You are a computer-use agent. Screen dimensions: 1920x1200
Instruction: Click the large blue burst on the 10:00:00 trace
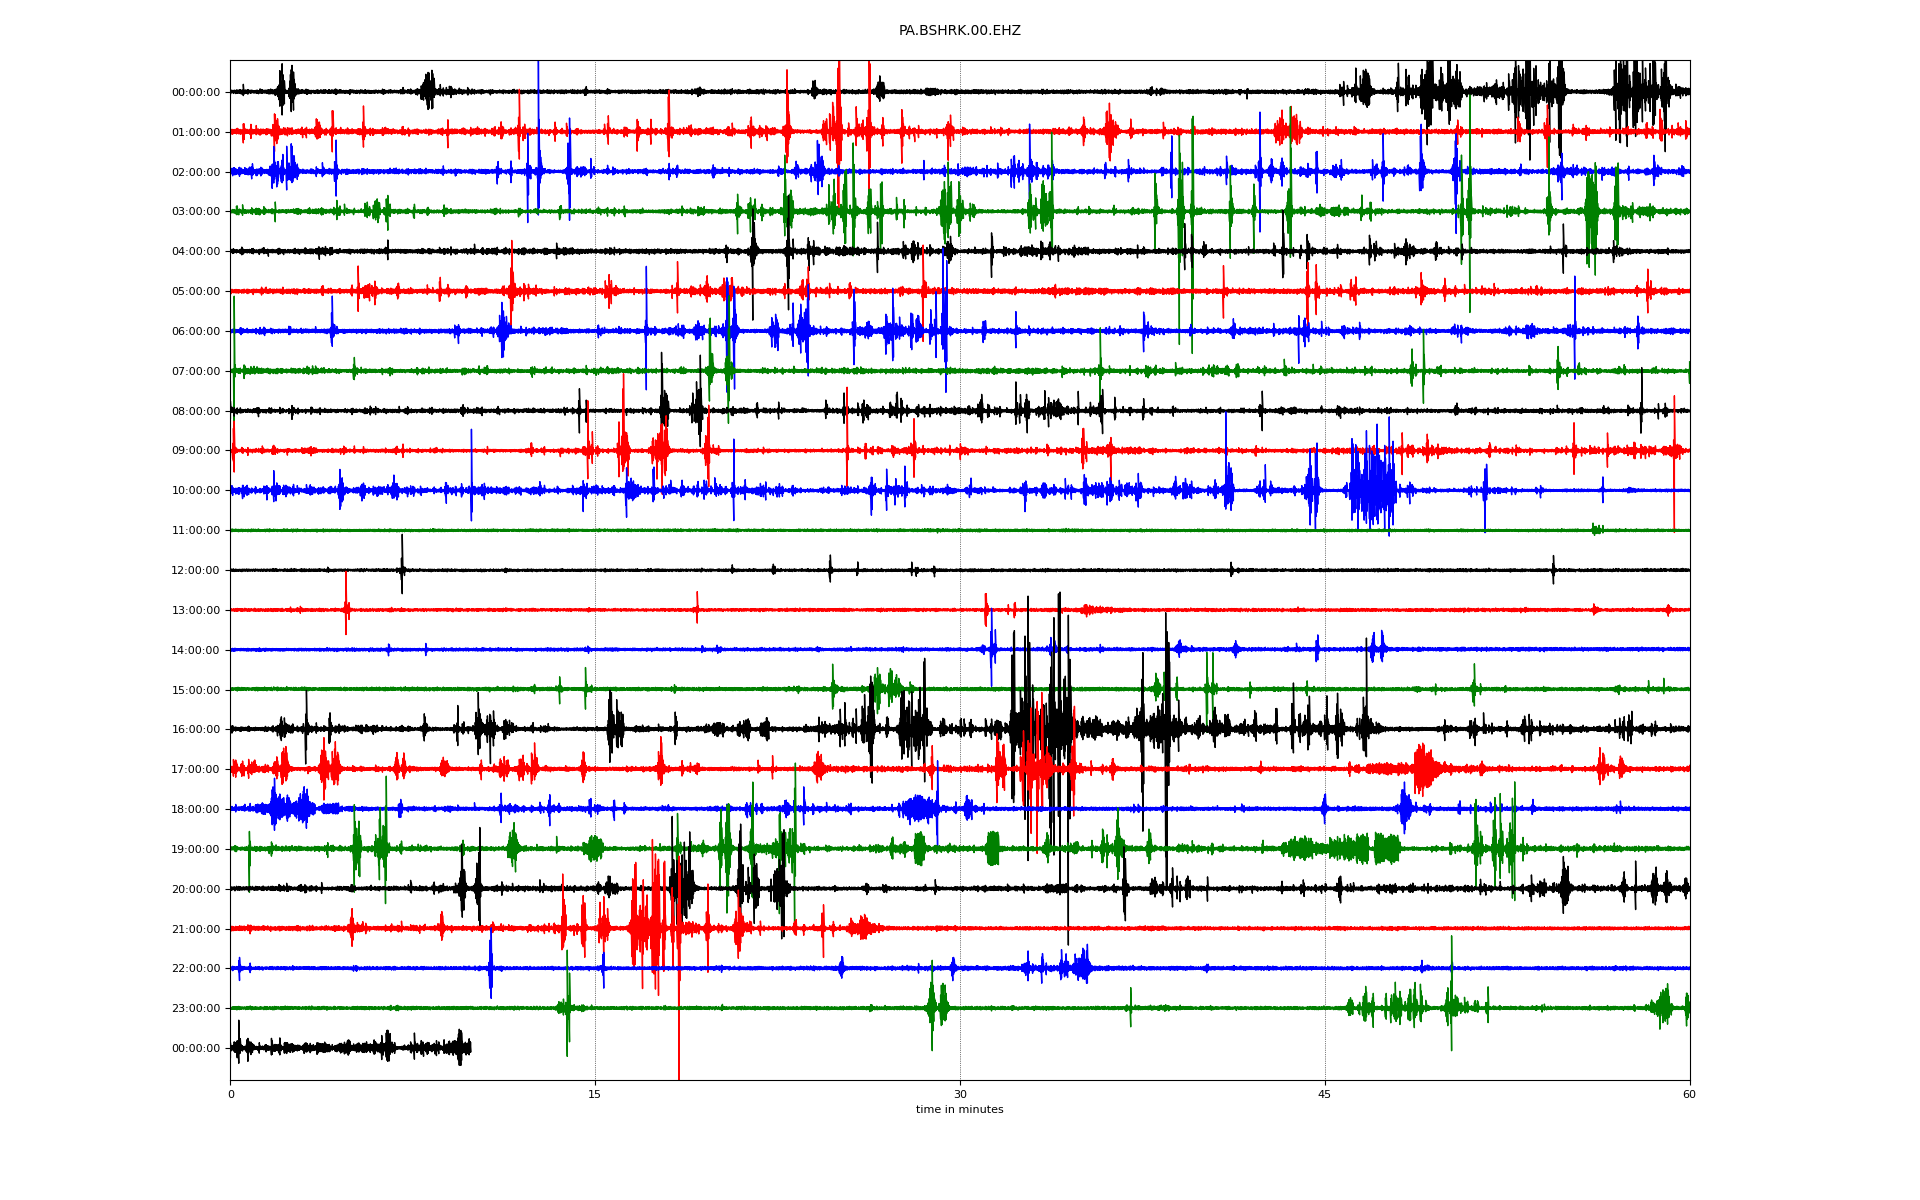1372,489
